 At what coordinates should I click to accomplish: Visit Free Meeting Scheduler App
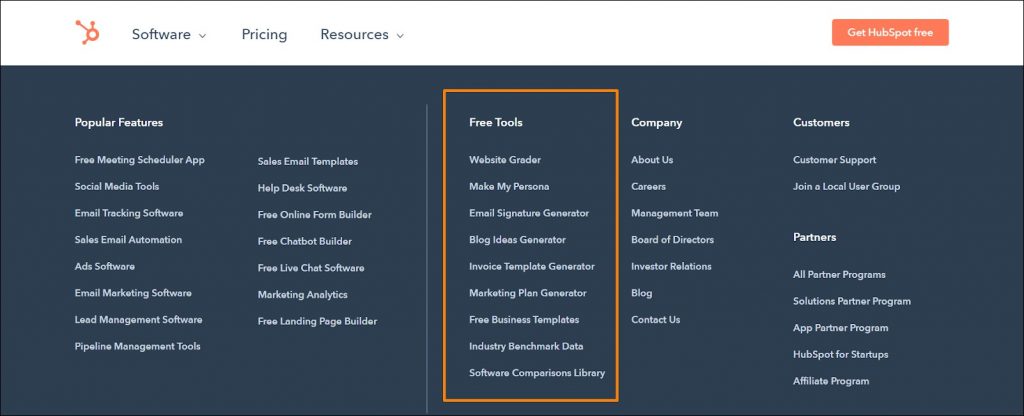click(x=139, y=160)
